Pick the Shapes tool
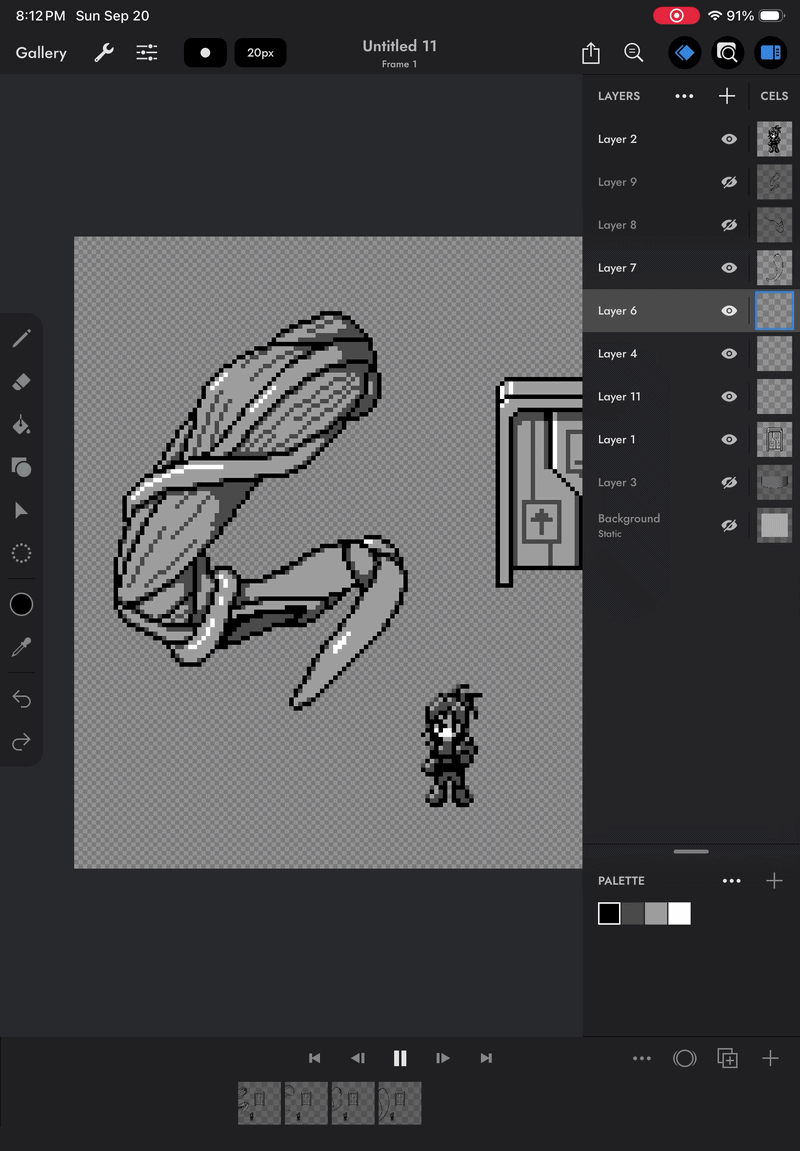 point(21,468)
